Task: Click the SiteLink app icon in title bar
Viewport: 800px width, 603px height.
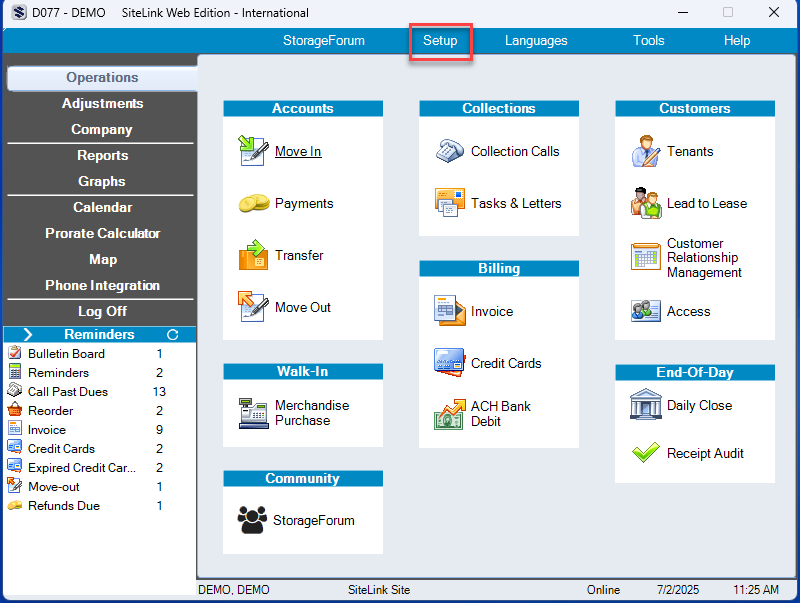Action: tap(19, 12)
